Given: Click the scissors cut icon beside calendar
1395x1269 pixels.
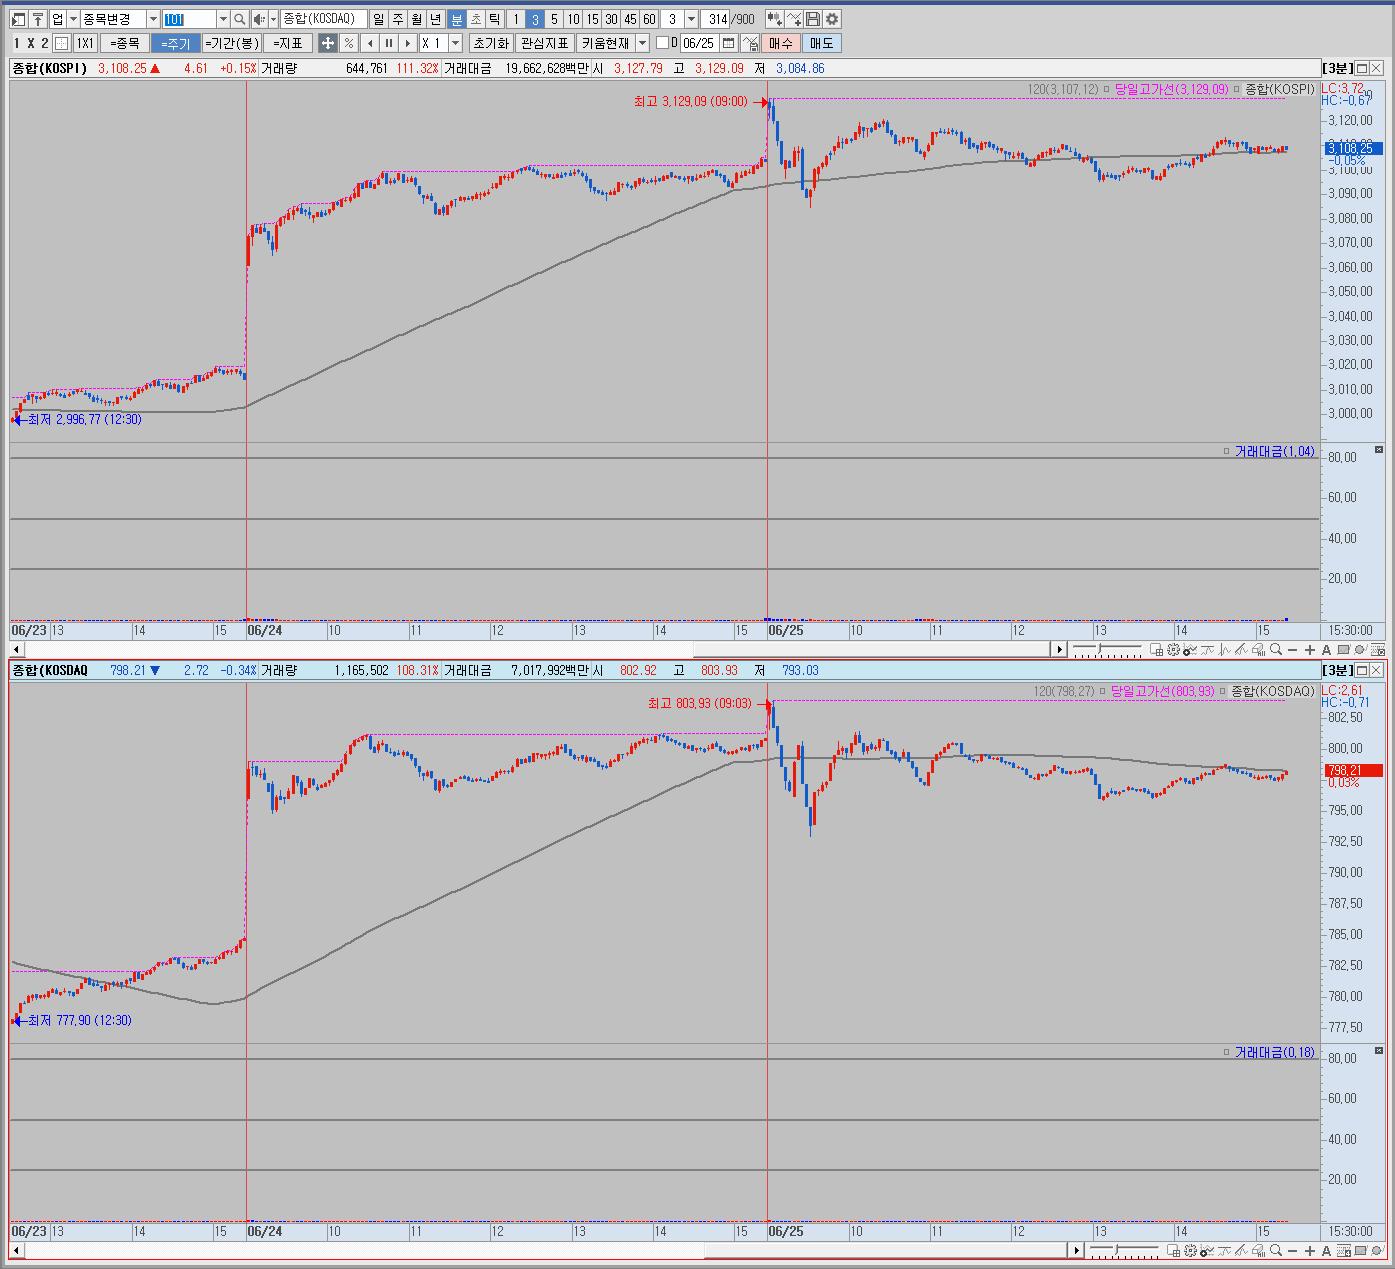Looking at the screenshot, I should [x=750, y=43].
